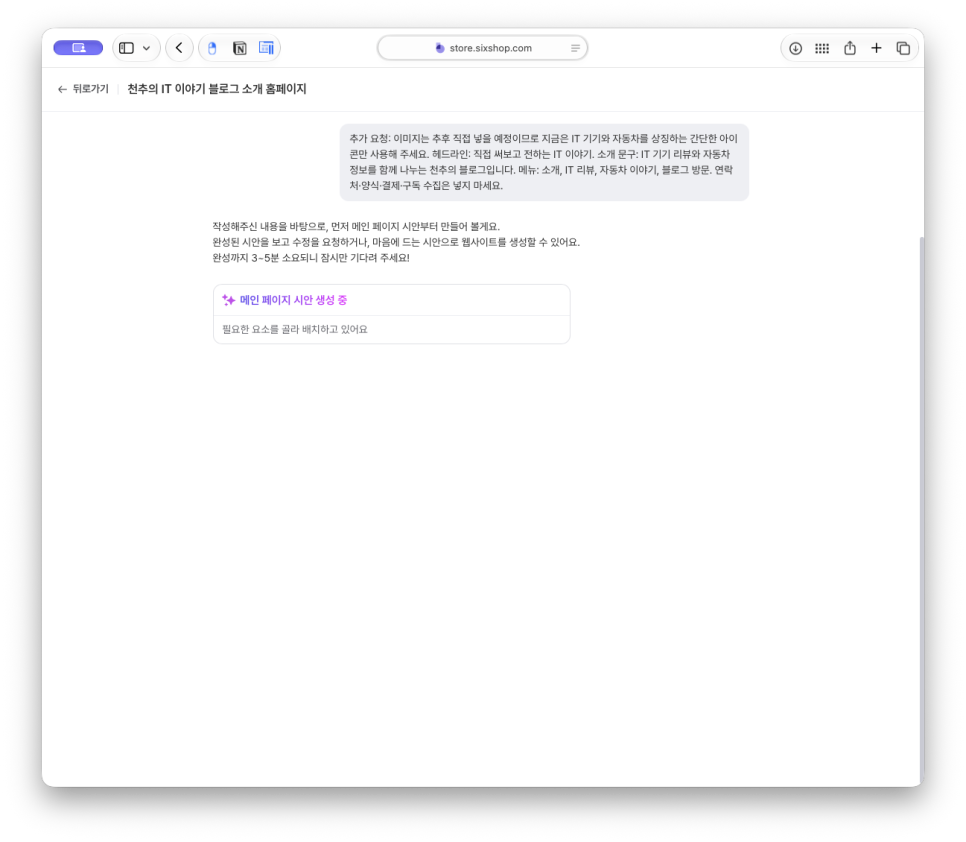Viewport: 966px width, 842px height.
Task: Click the sixshop site favicon in address bar
Action: [440, 48]
